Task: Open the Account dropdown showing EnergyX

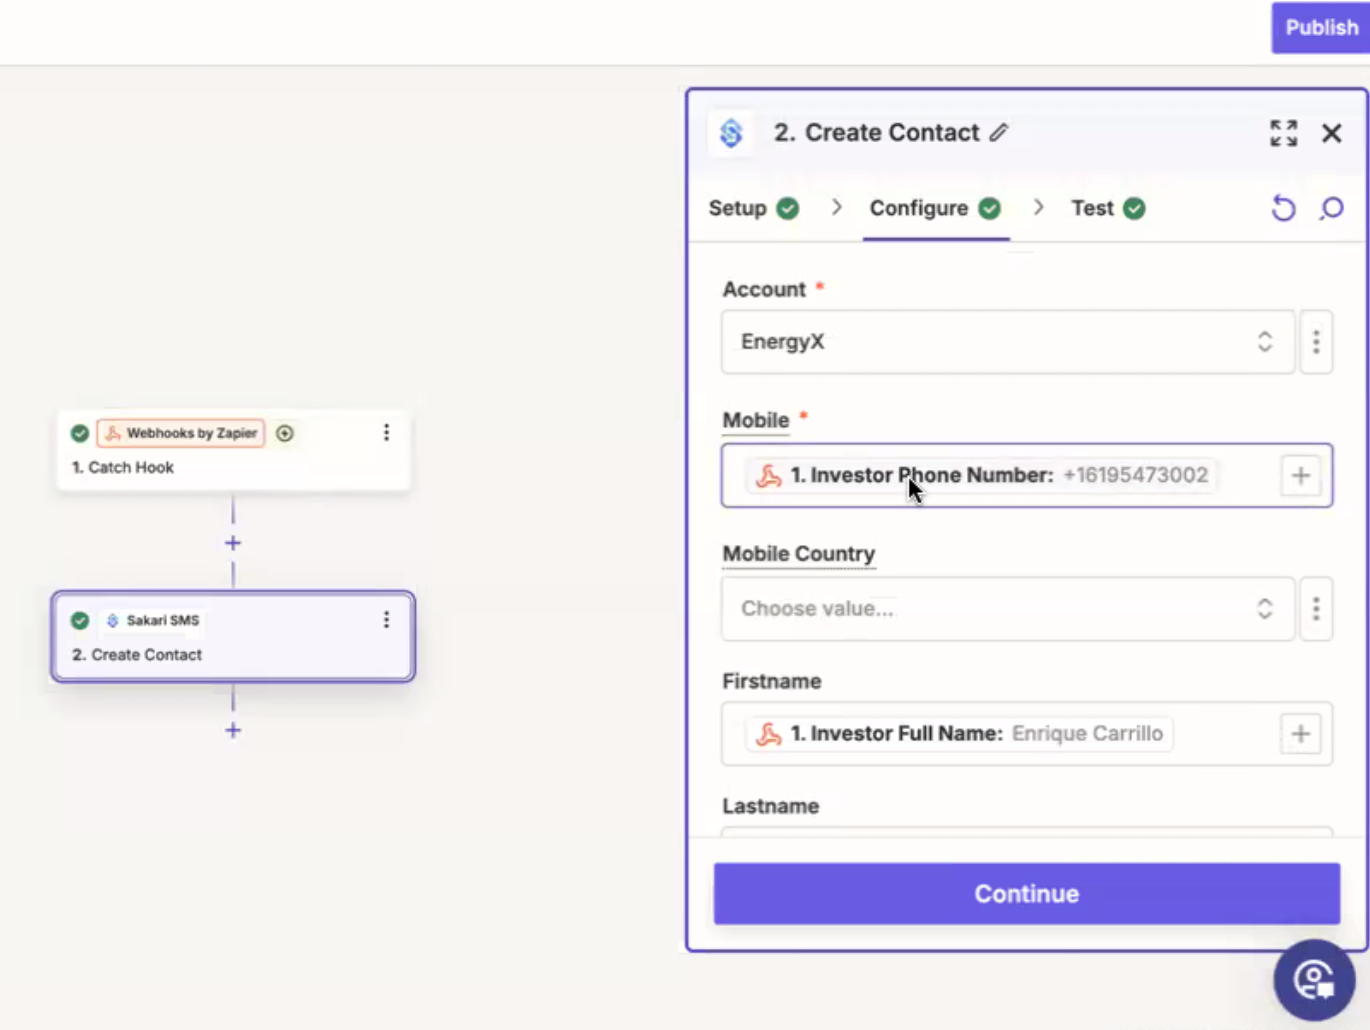Action: 1008,342
